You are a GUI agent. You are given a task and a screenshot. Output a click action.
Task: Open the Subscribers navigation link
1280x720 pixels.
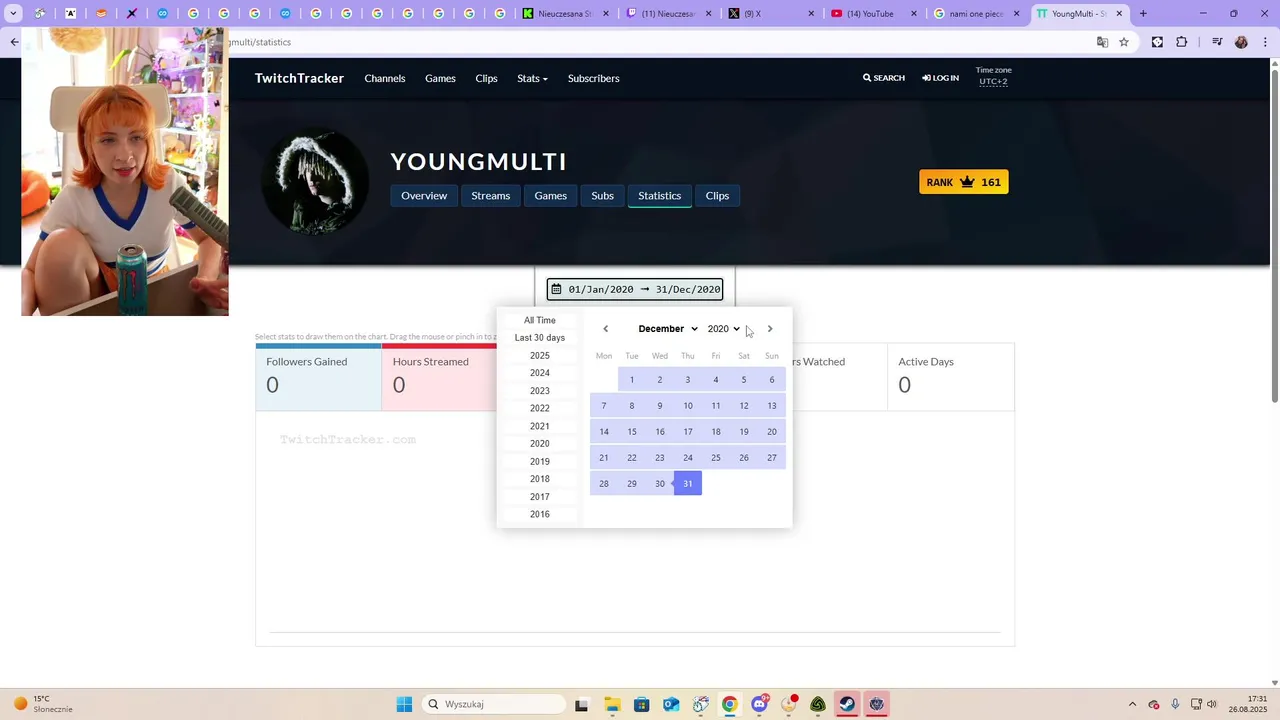click(x=594, y=78)
